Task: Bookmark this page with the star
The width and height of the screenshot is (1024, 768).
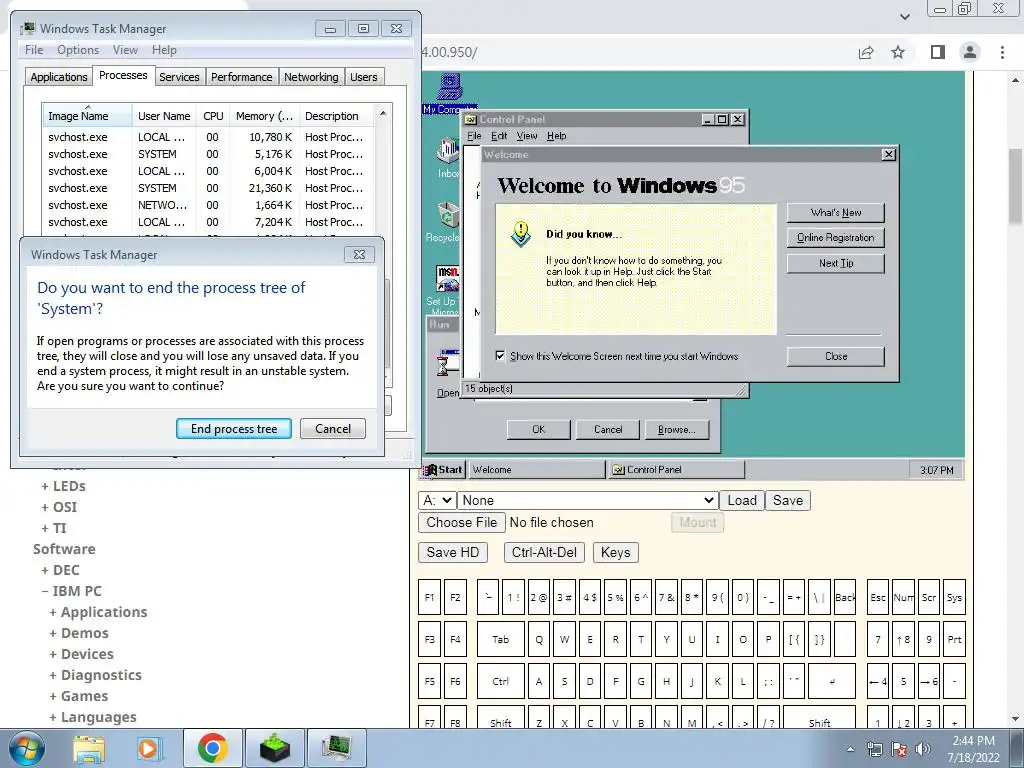Action: coord(898,52)
